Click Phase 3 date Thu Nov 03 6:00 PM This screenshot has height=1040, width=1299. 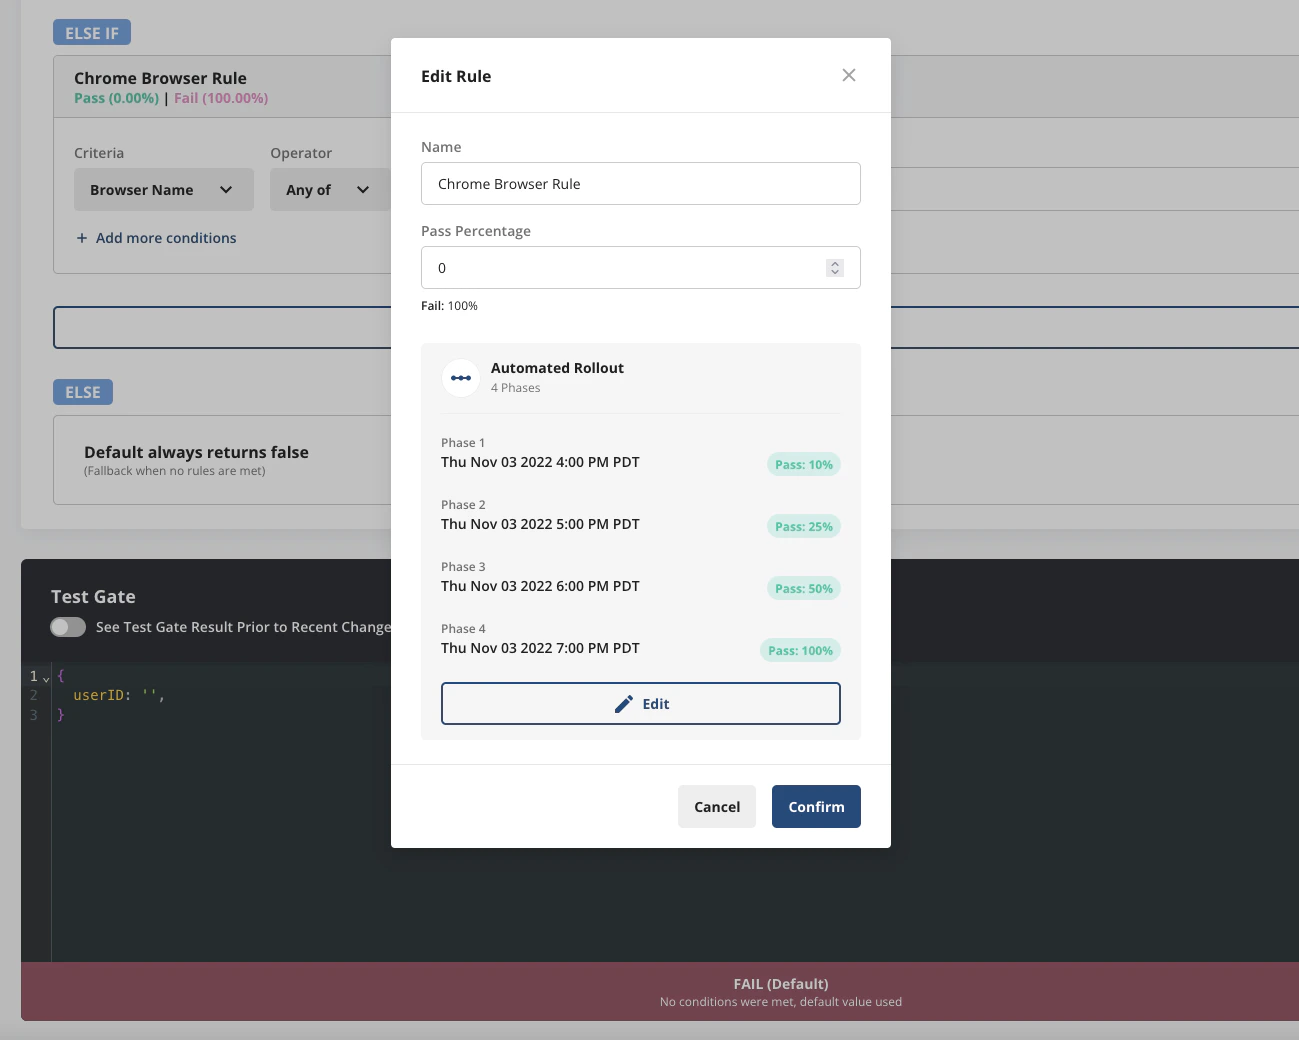pos(540,586)
